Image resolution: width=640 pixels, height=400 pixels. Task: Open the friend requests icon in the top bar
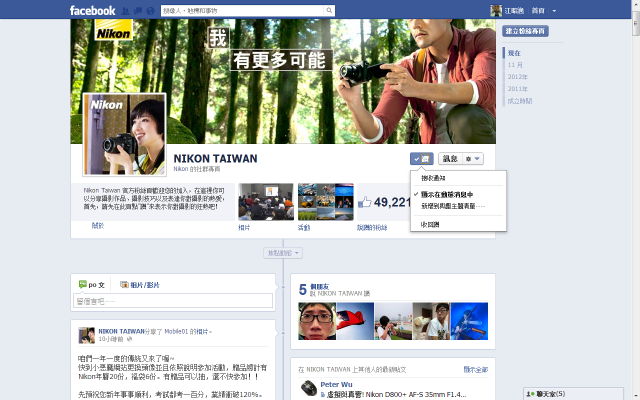pos(126,11)
